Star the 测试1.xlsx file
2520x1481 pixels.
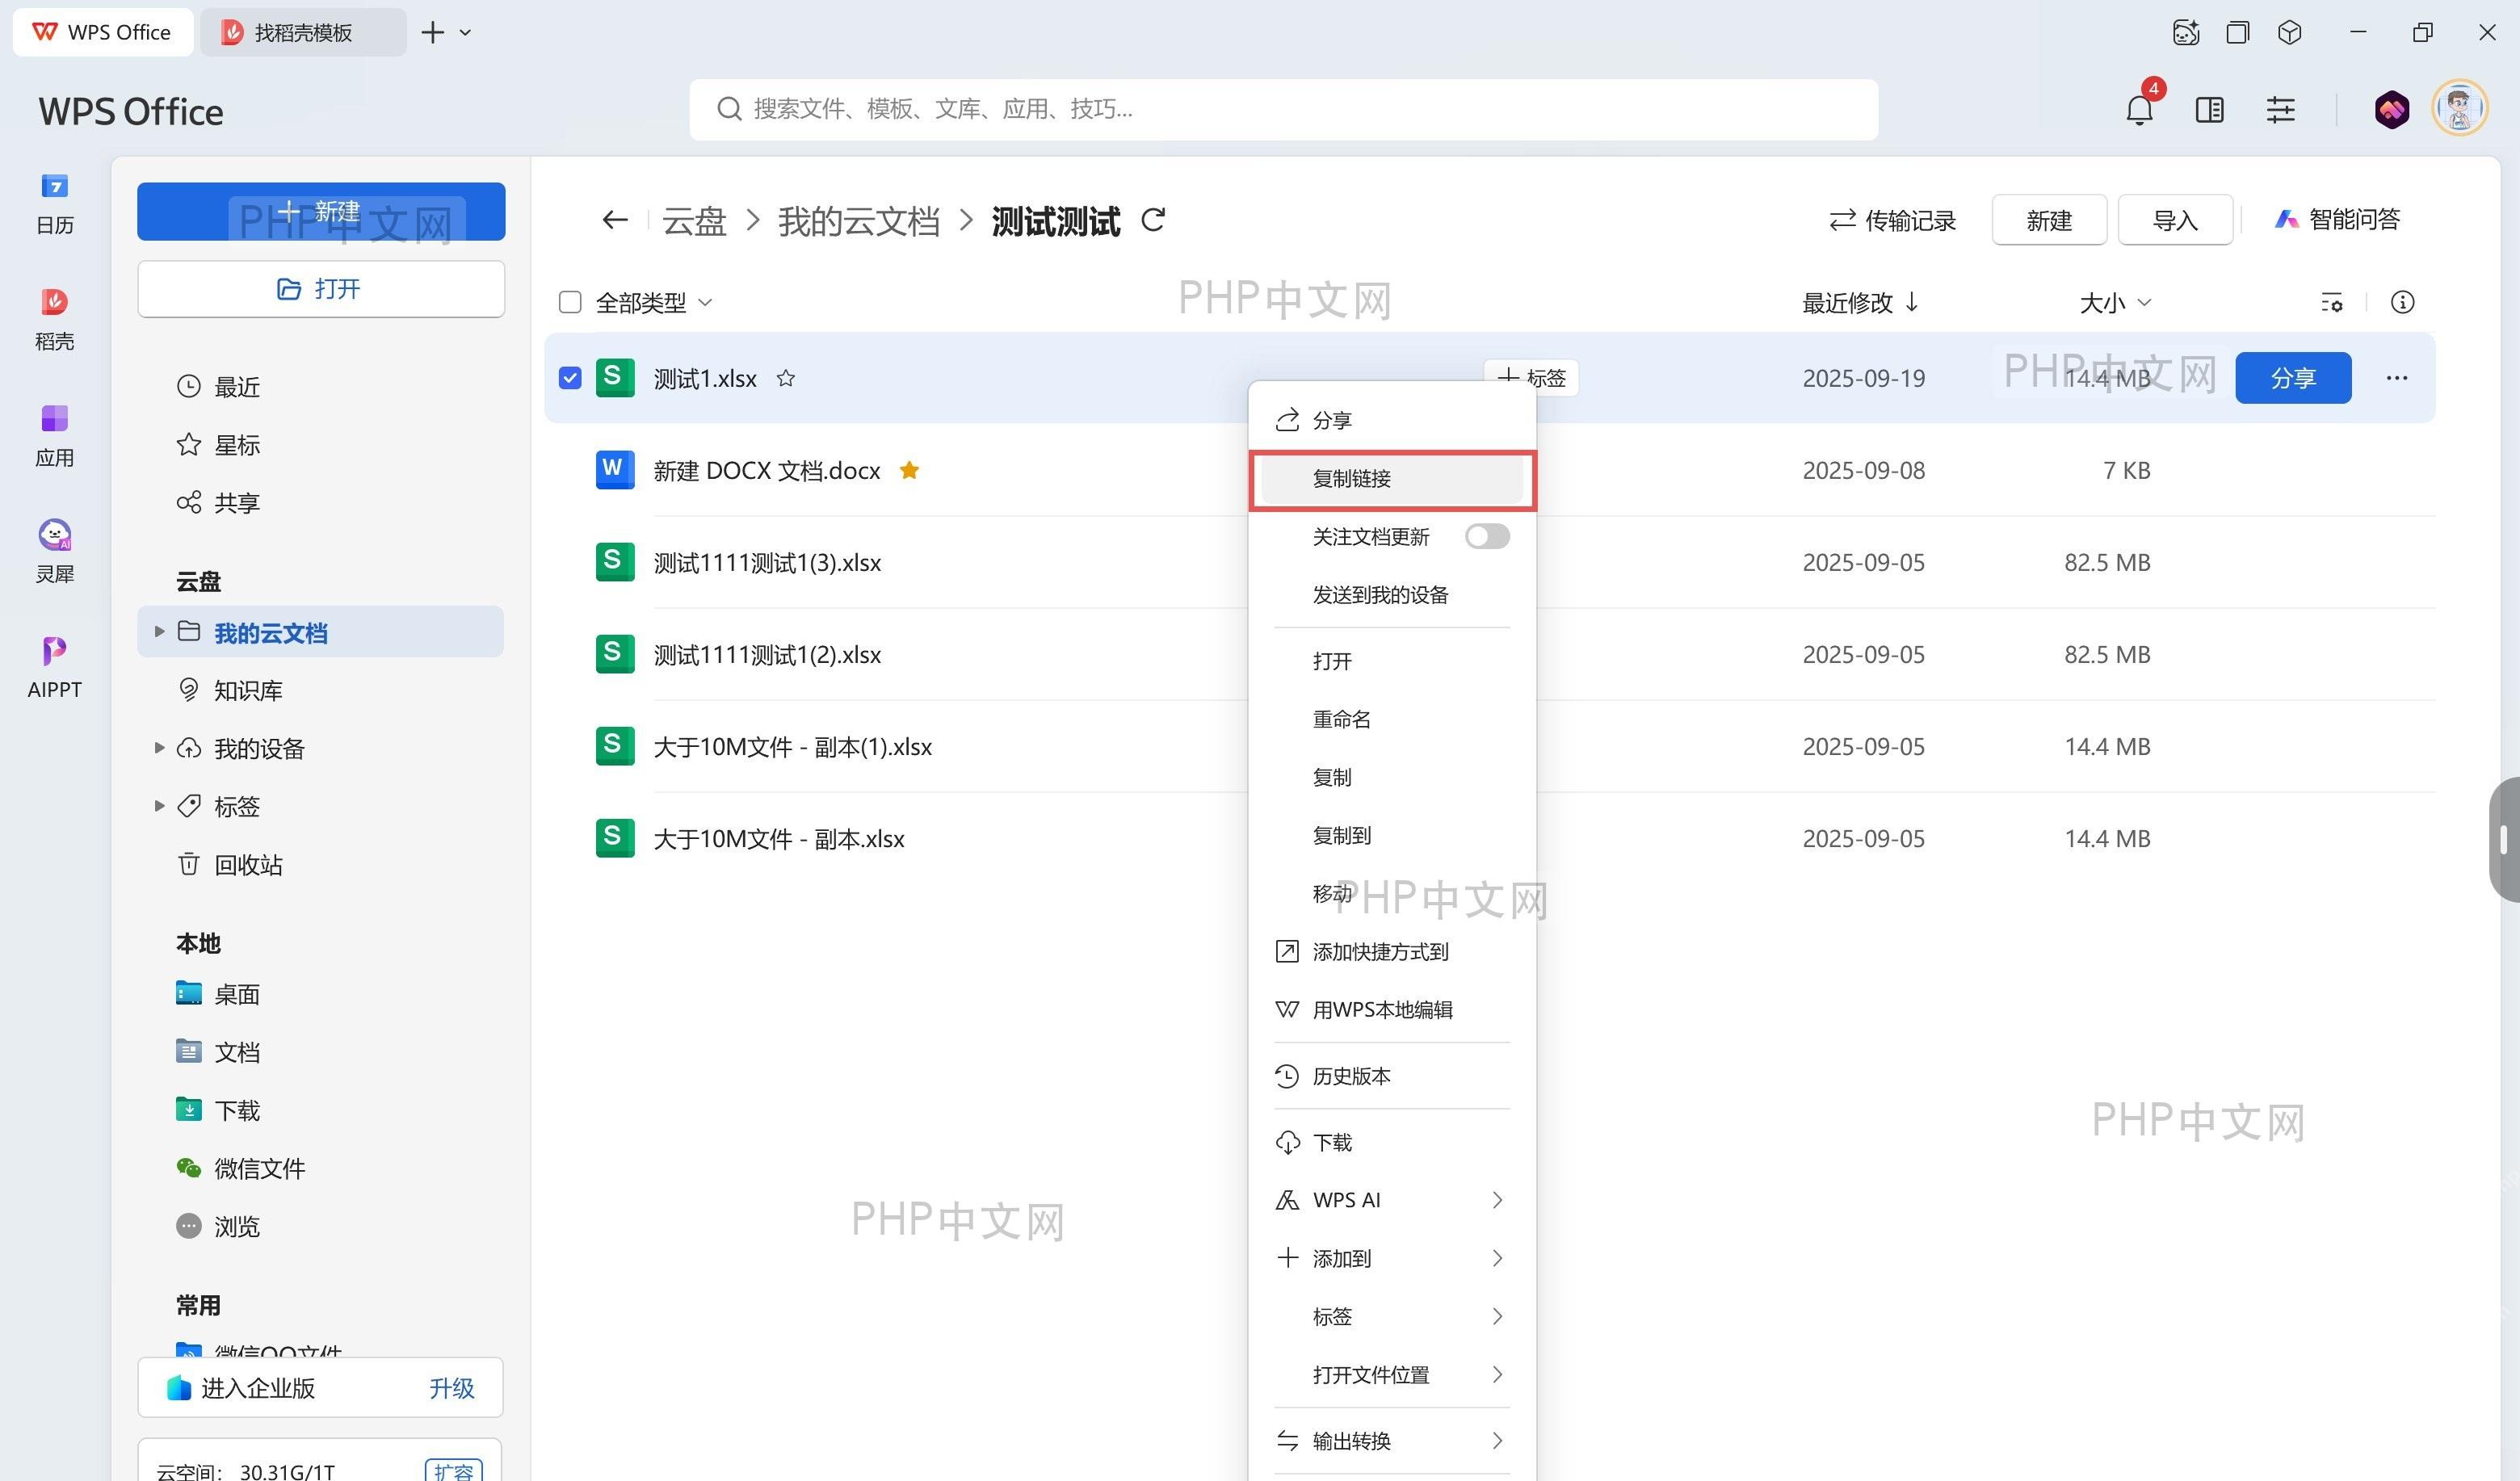[786, 378]
